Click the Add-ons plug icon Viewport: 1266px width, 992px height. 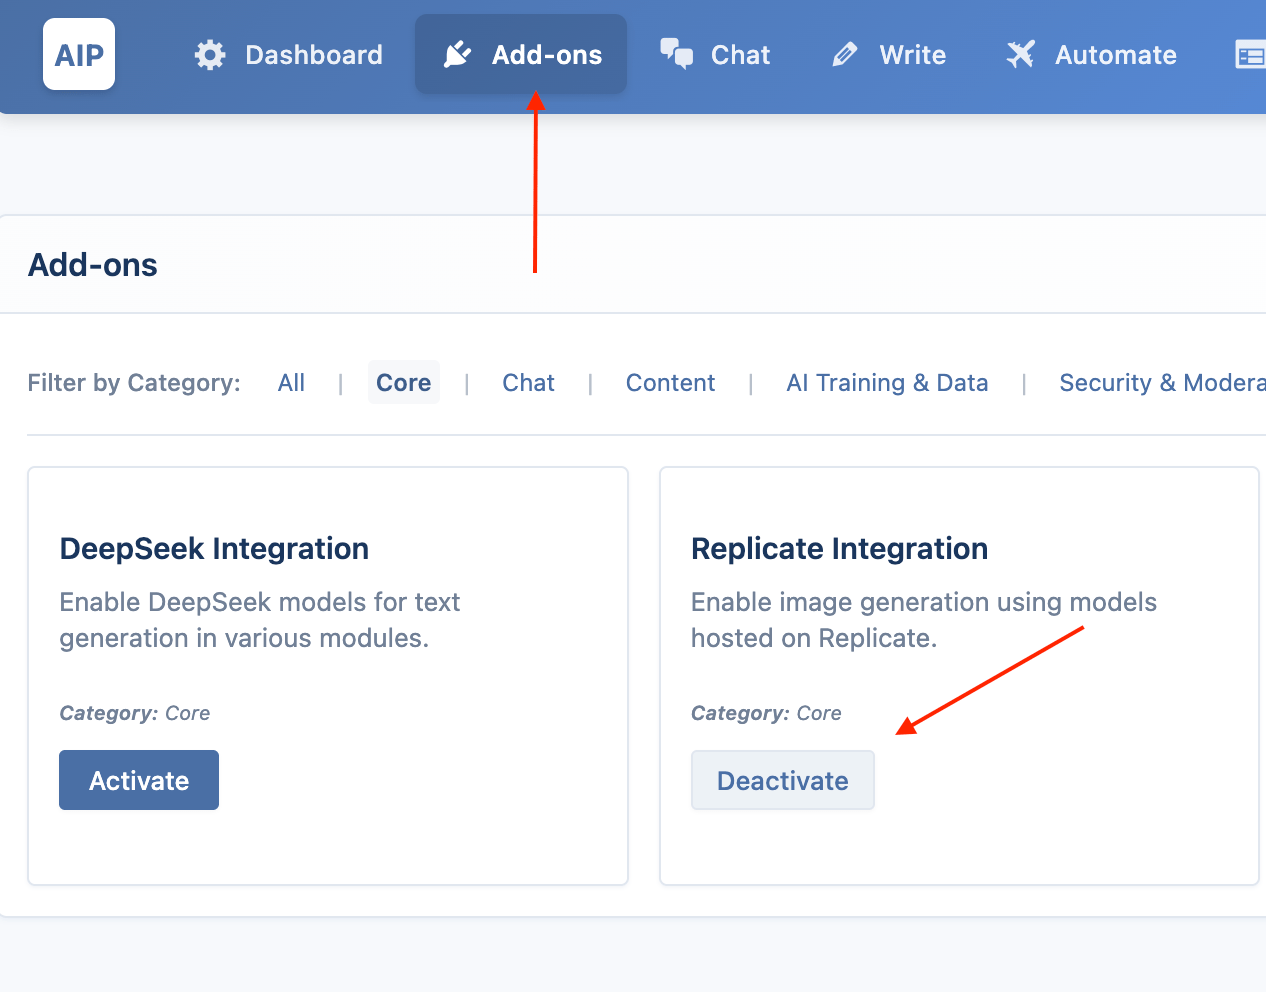tap(457, 55)
